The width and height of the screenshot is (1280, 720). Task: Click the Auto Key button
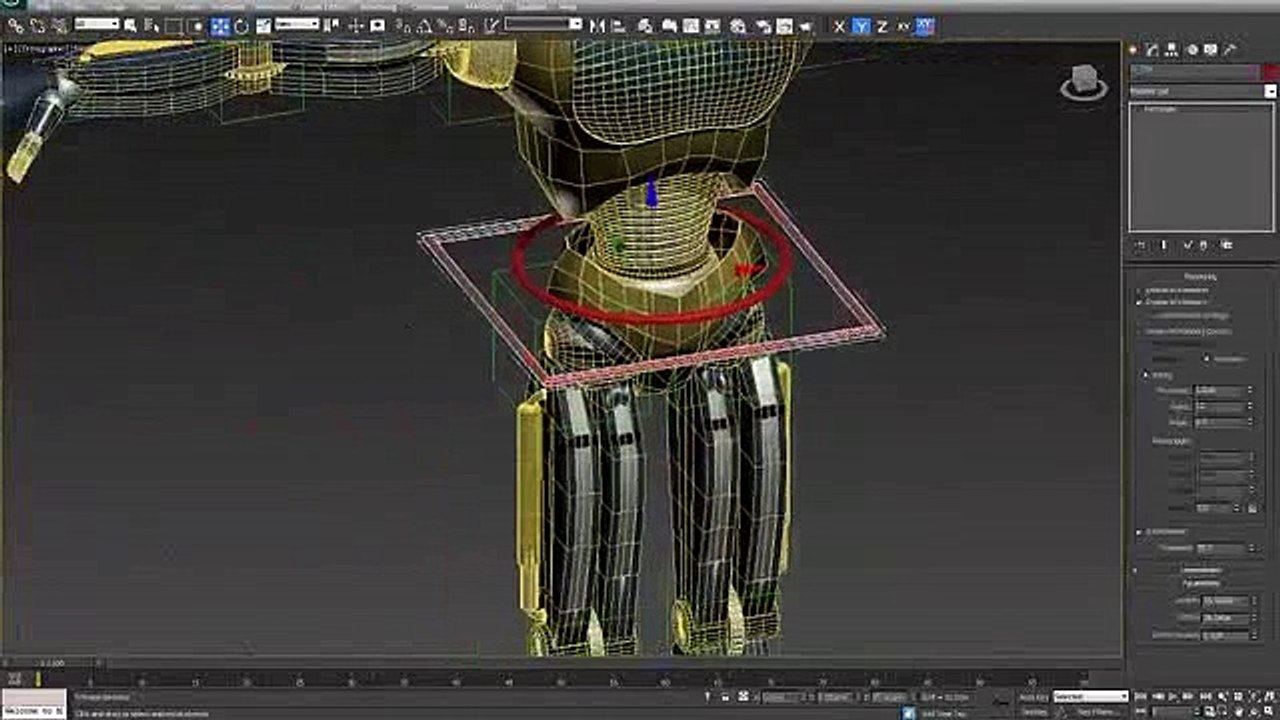[x=1032, y=697]
